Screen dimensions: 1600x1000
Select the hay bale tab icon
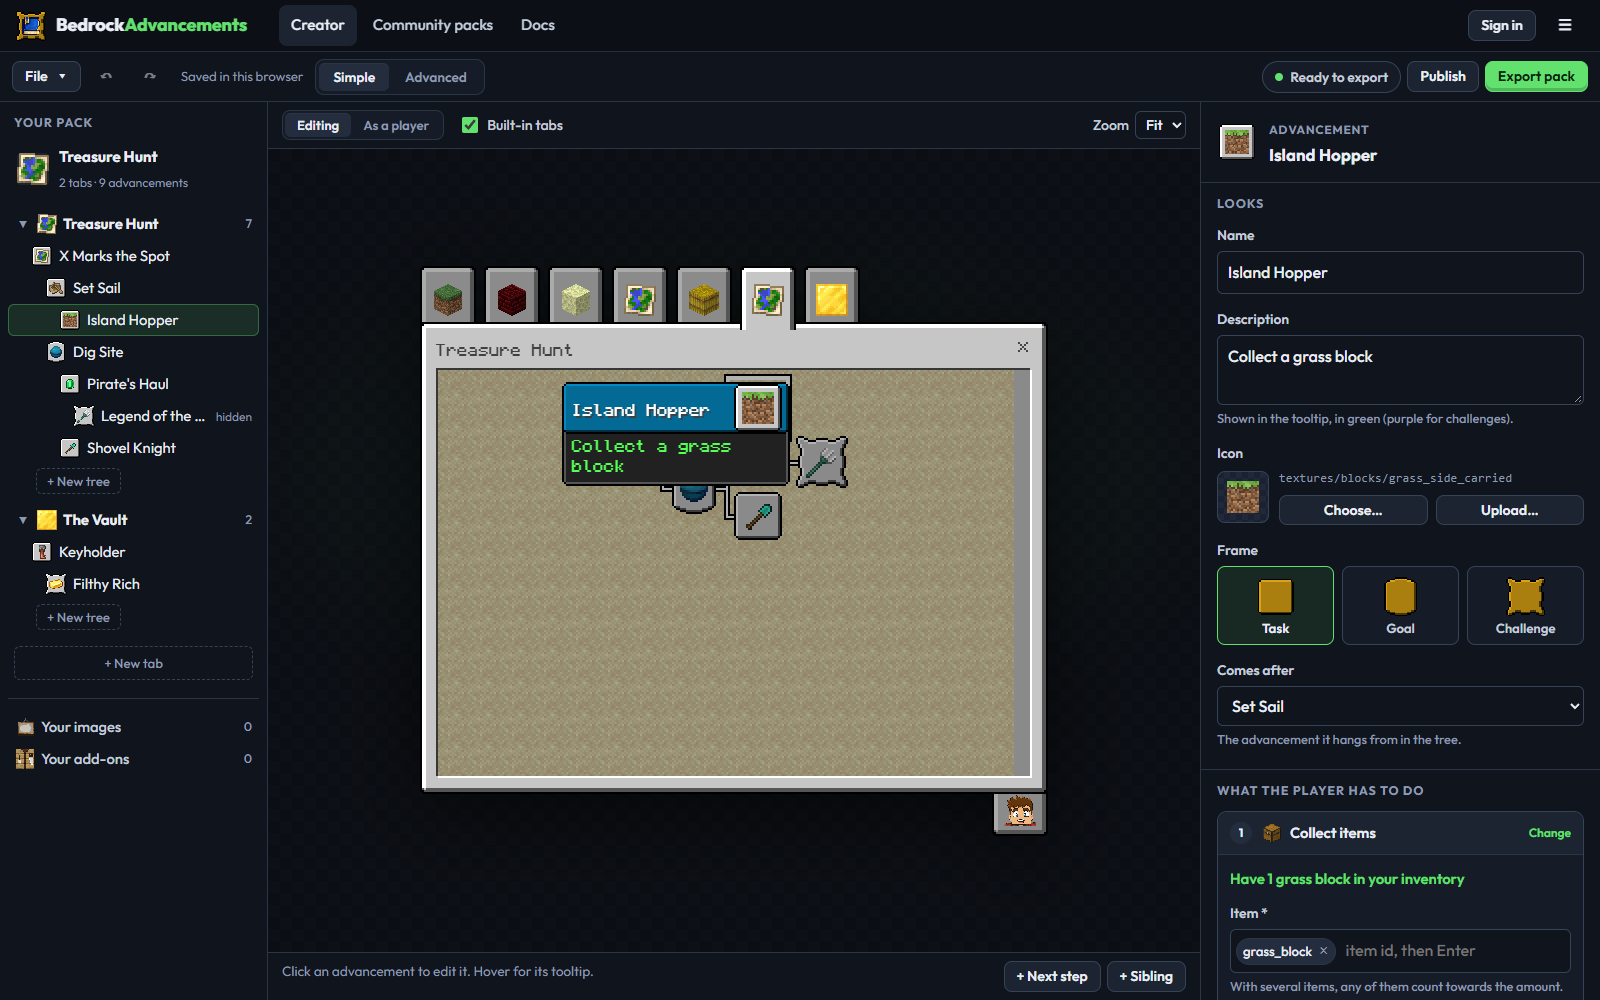pos(704,297)
